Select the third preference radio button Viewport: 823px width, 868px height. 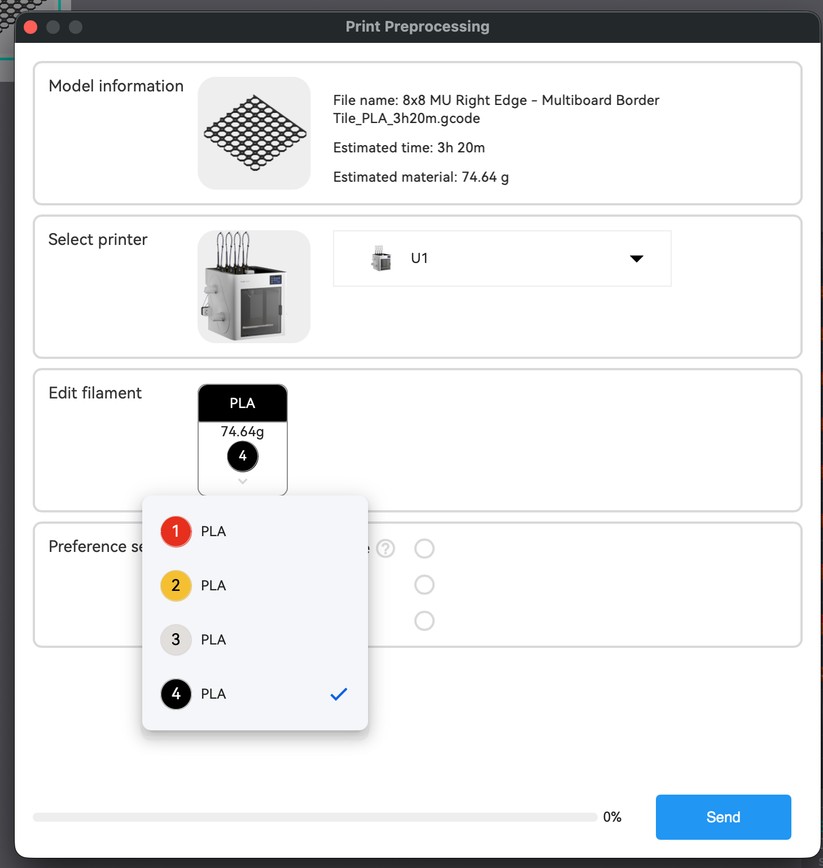point(424,621)
